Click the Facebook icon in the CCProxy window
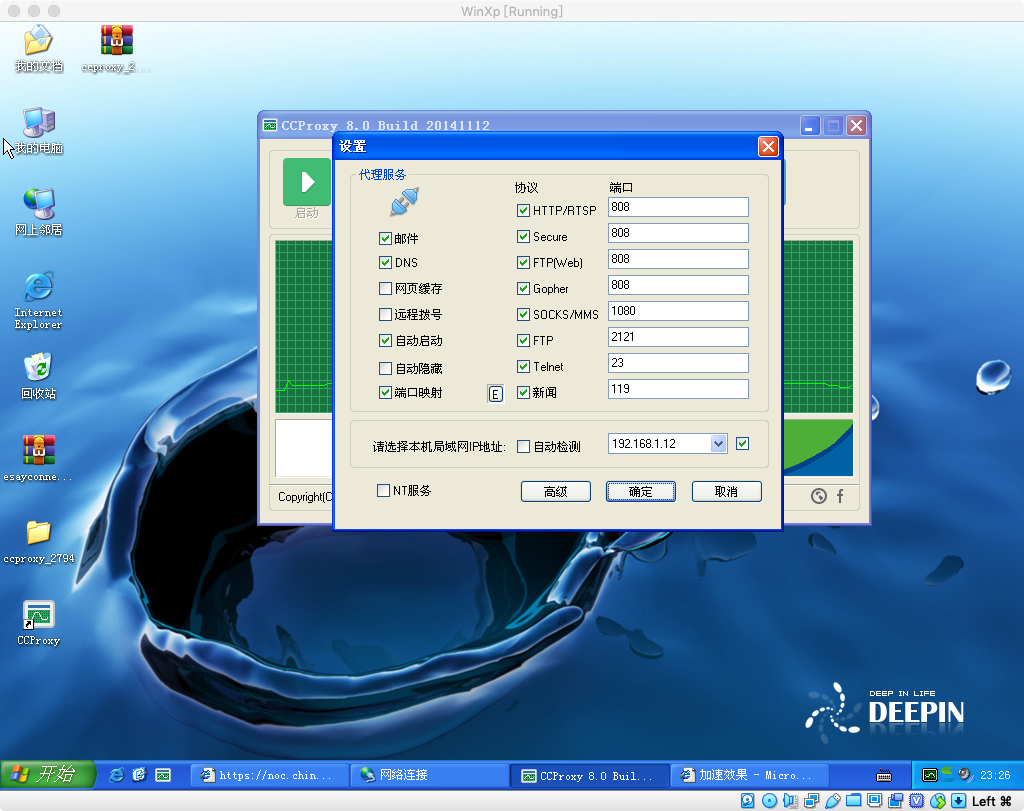Viewport: 1024px width, 811px height. tap(840, 496)
